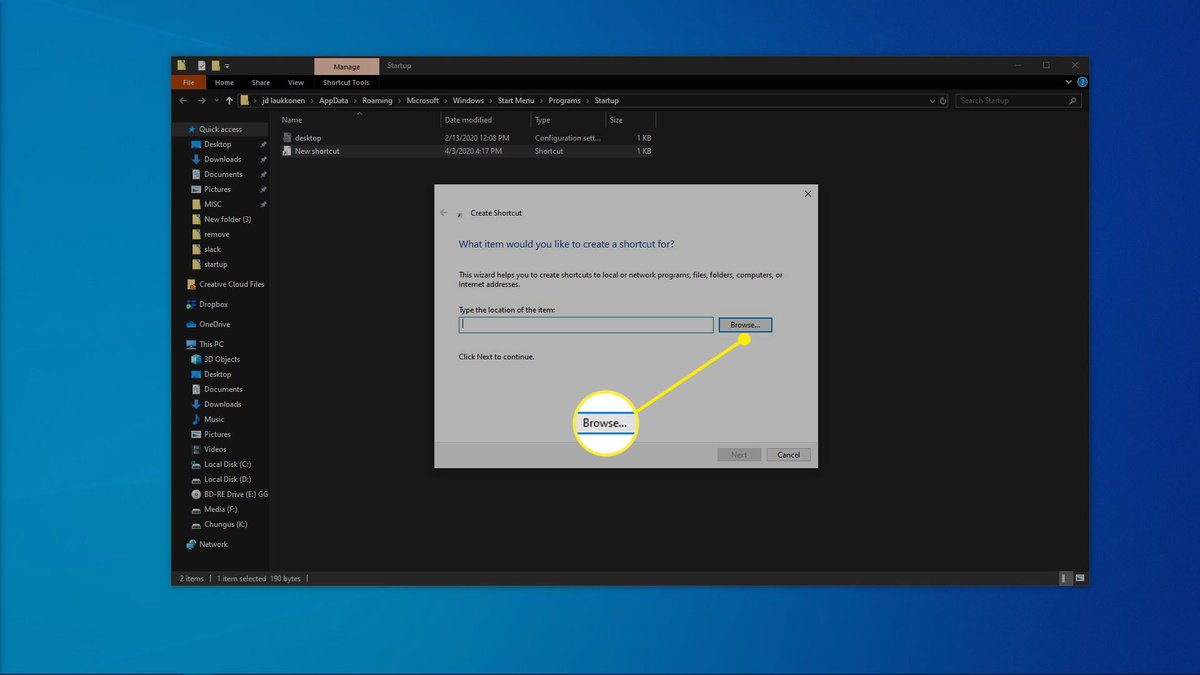Select the Creative Cloud Files sidebar icon
The height and width of the screenshot is (675, 1200).
pos(191,283)
